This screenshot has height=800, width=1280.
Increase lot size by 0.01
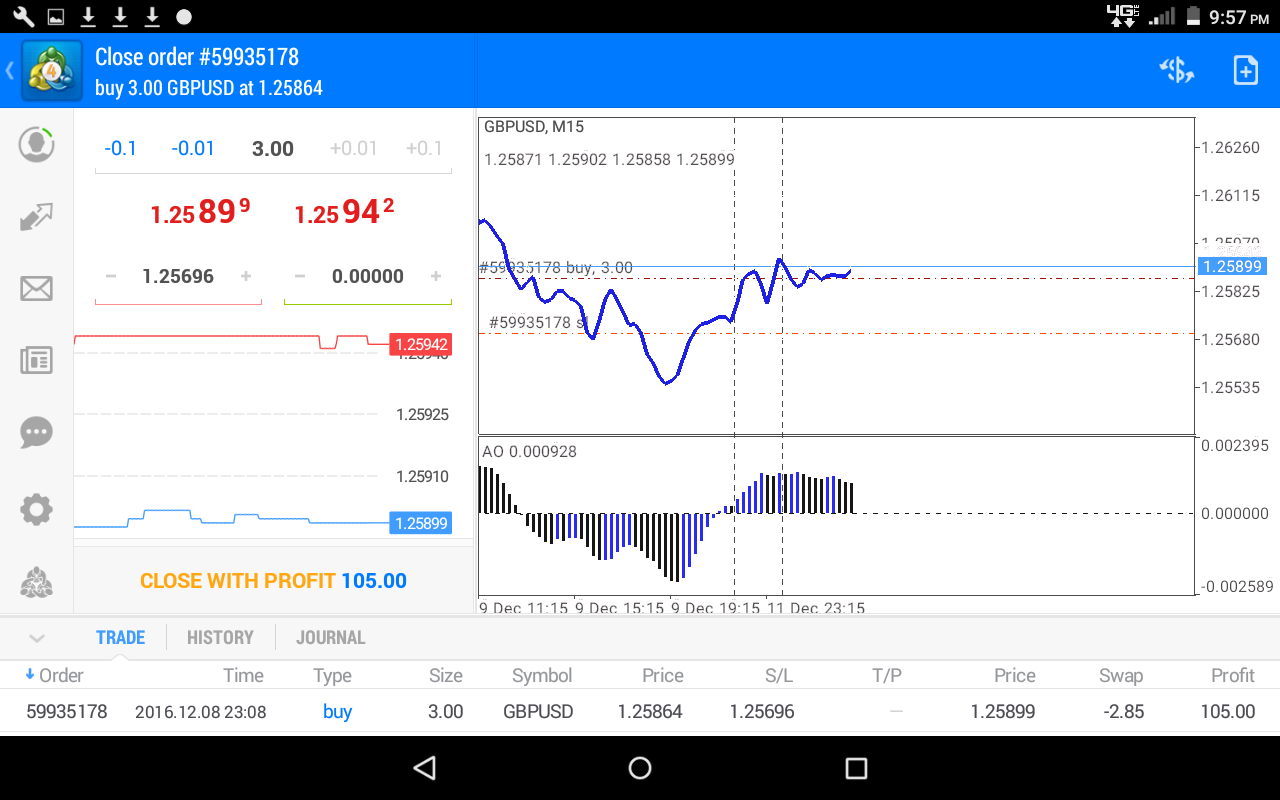[x=353, y=148]
